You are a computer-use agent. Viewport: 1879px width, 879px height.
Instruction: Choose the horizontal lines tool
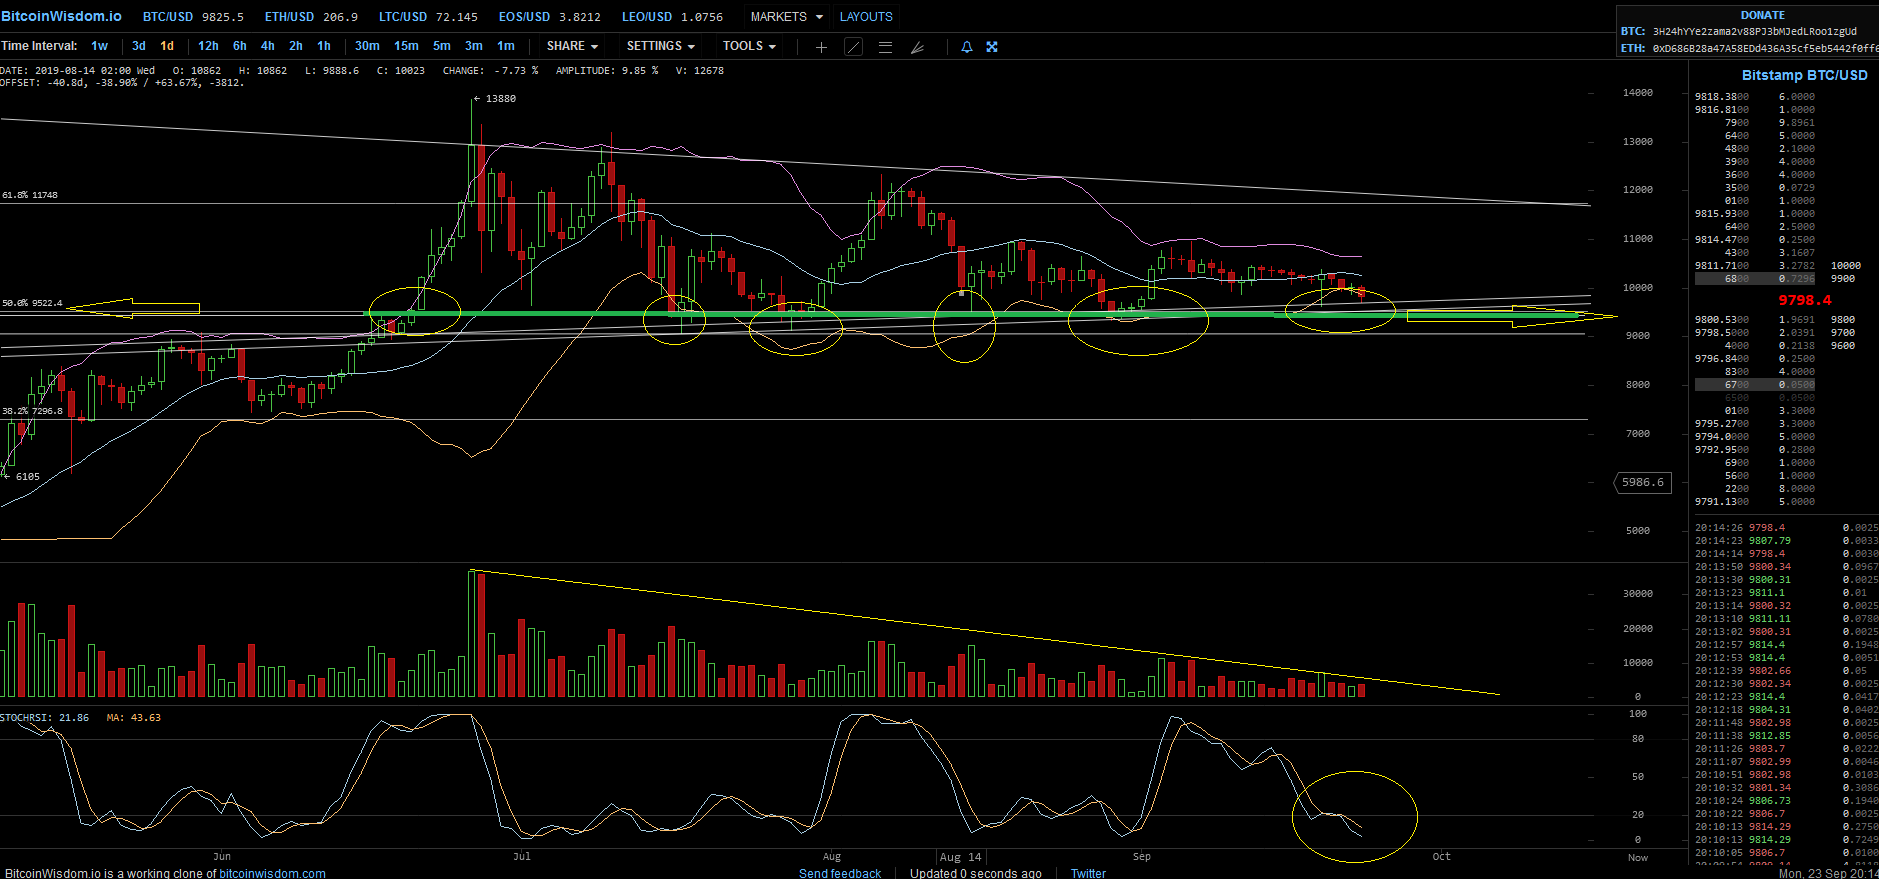tap(885, 47)
